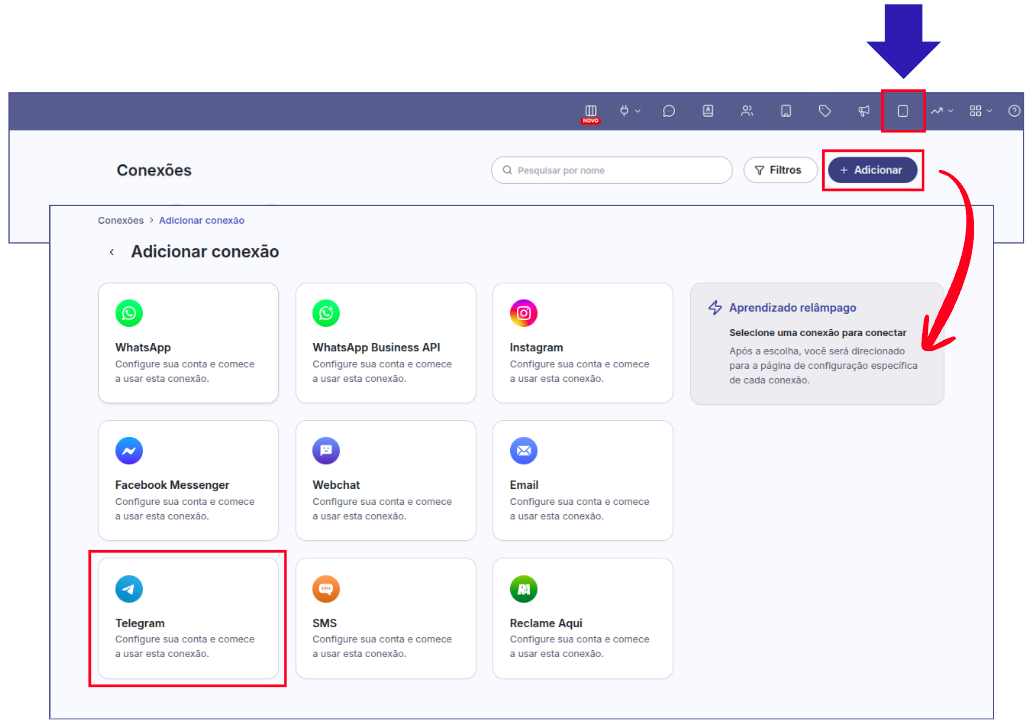Go back using arrow beside Adicionar conexão
The width and height of the screenshot is (1032, 726).
112,253
